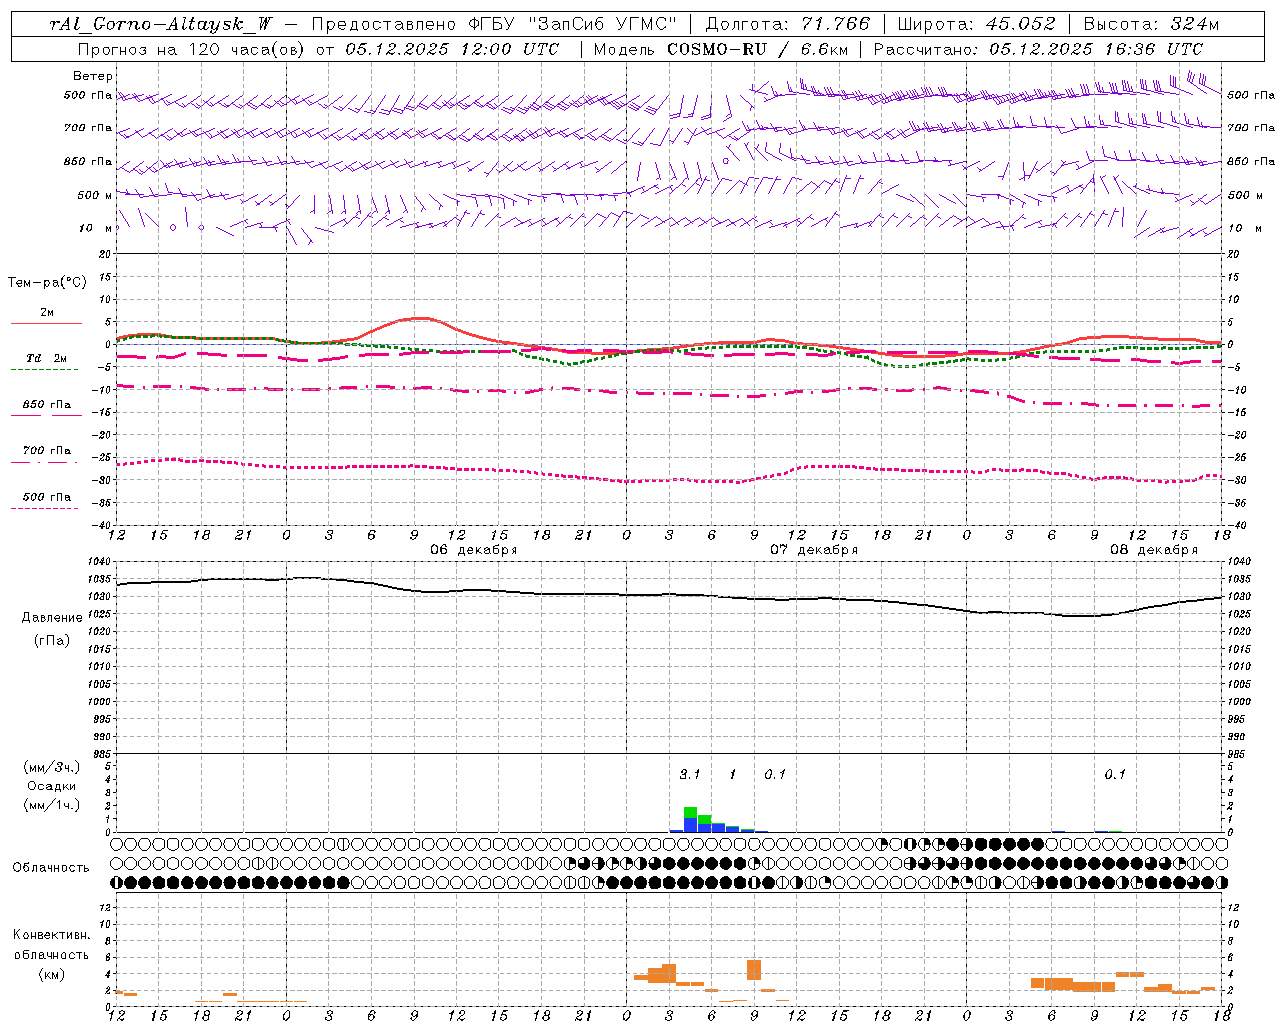Viewport: 1280px width, 1024px height.
Task: Click the 0.1 precipitation value near 08 декабря
Action: pos(1115,774)
